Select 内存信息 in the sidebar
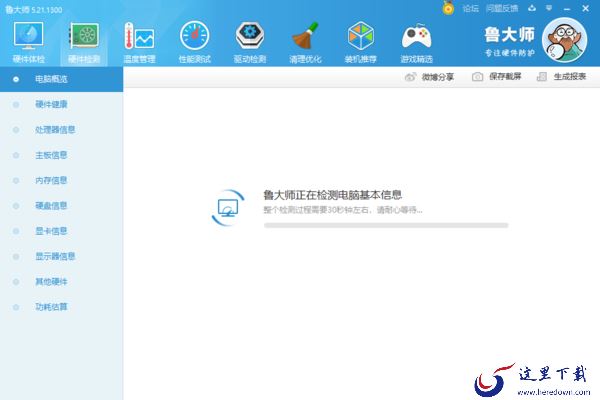600x400 pixels. (x=61, y=180)
